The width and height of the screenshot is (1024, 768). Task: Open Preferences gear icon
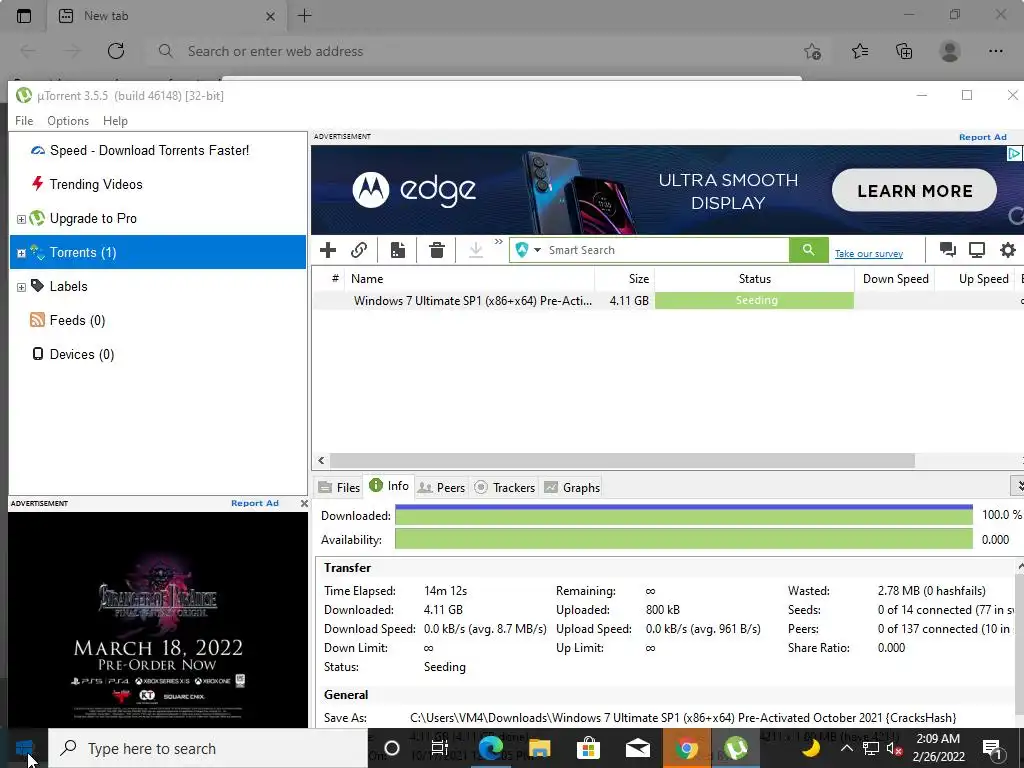(x=1008, y=249)
